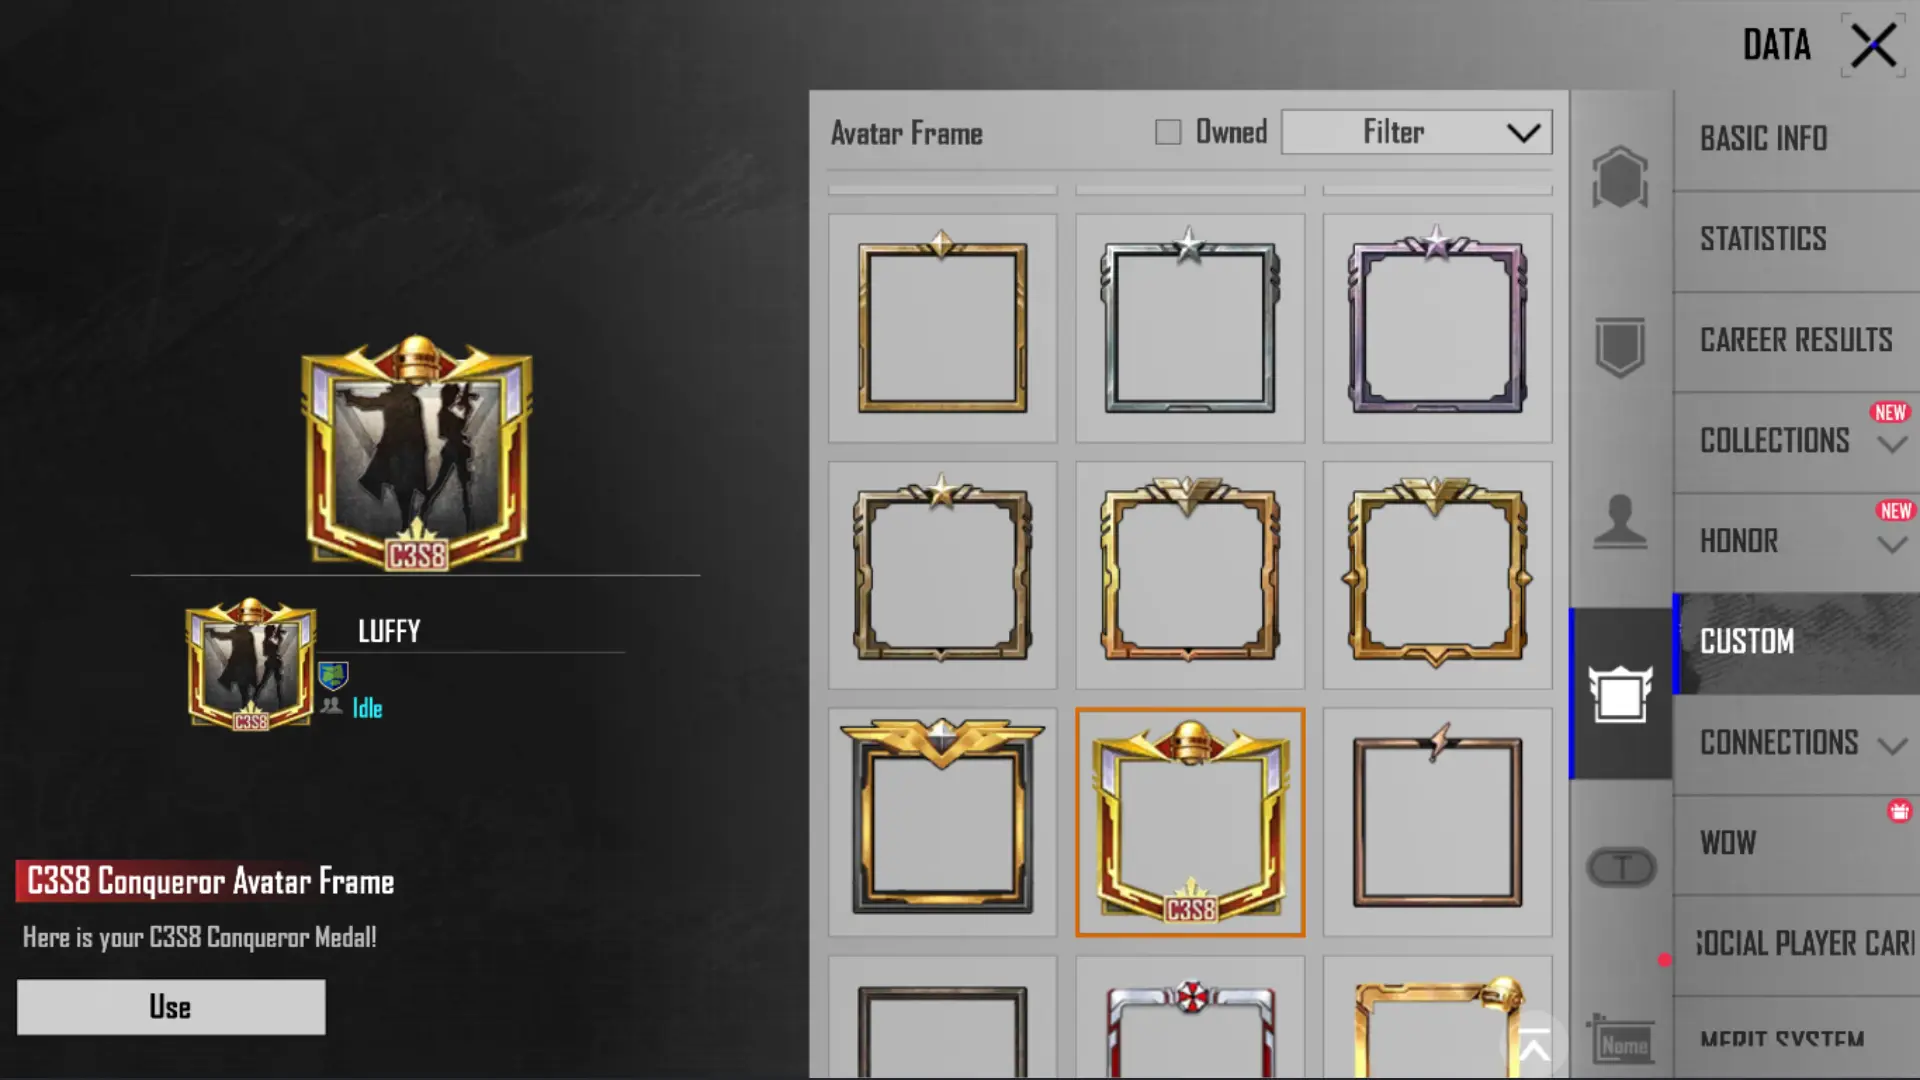Go to the Career Results tab
1920x1080 pixels.
point(1796,341)
